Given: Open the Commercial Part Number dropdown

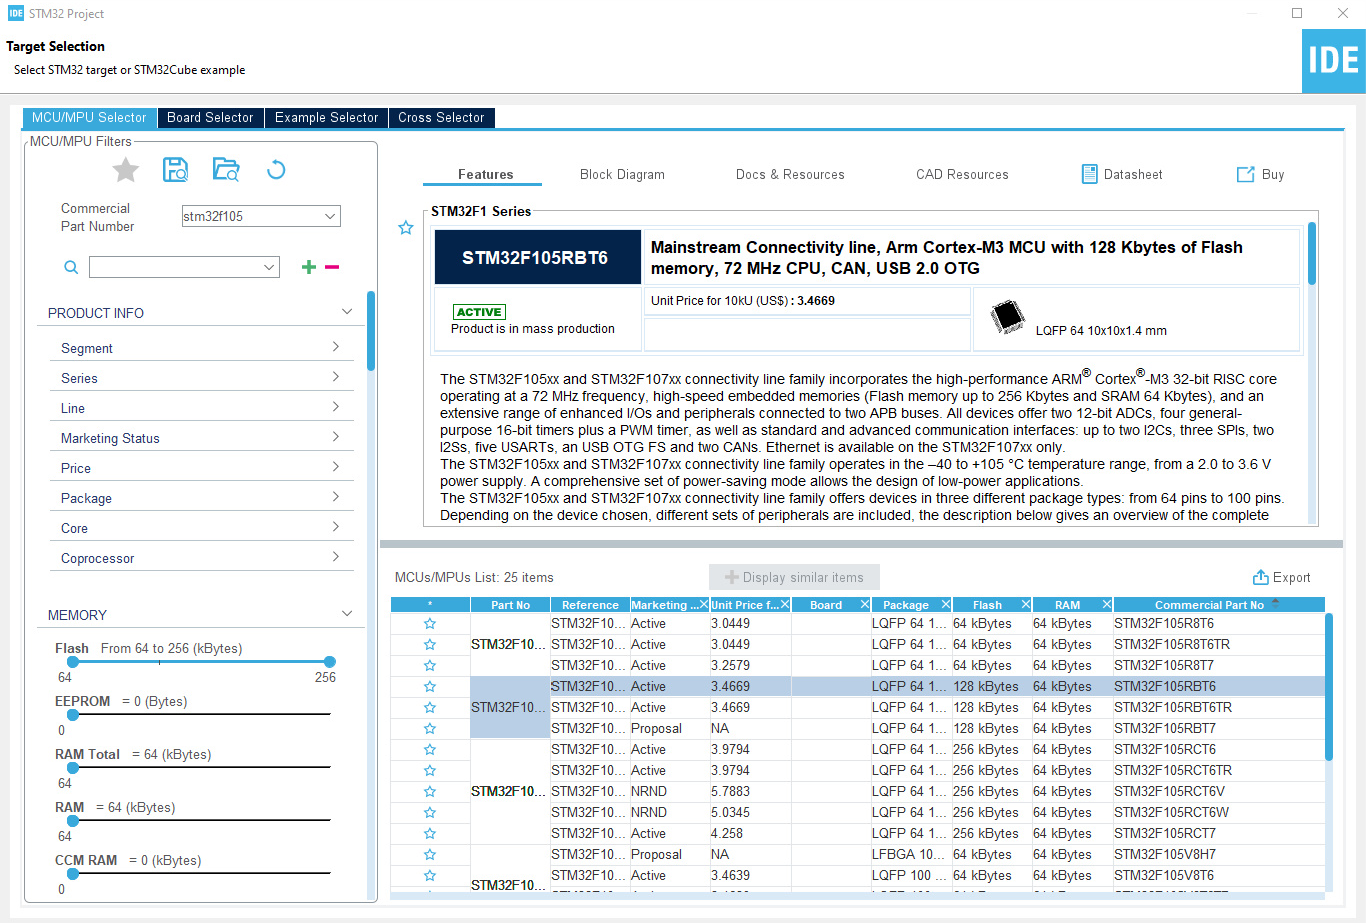Looking at the screenshot, I should (x=330, y=216).
